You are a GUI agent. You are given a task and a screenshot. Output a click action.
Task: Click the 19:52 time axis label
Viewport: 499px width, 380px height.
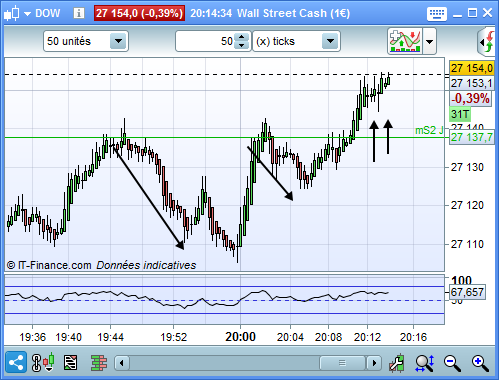(x=174, y=337)
